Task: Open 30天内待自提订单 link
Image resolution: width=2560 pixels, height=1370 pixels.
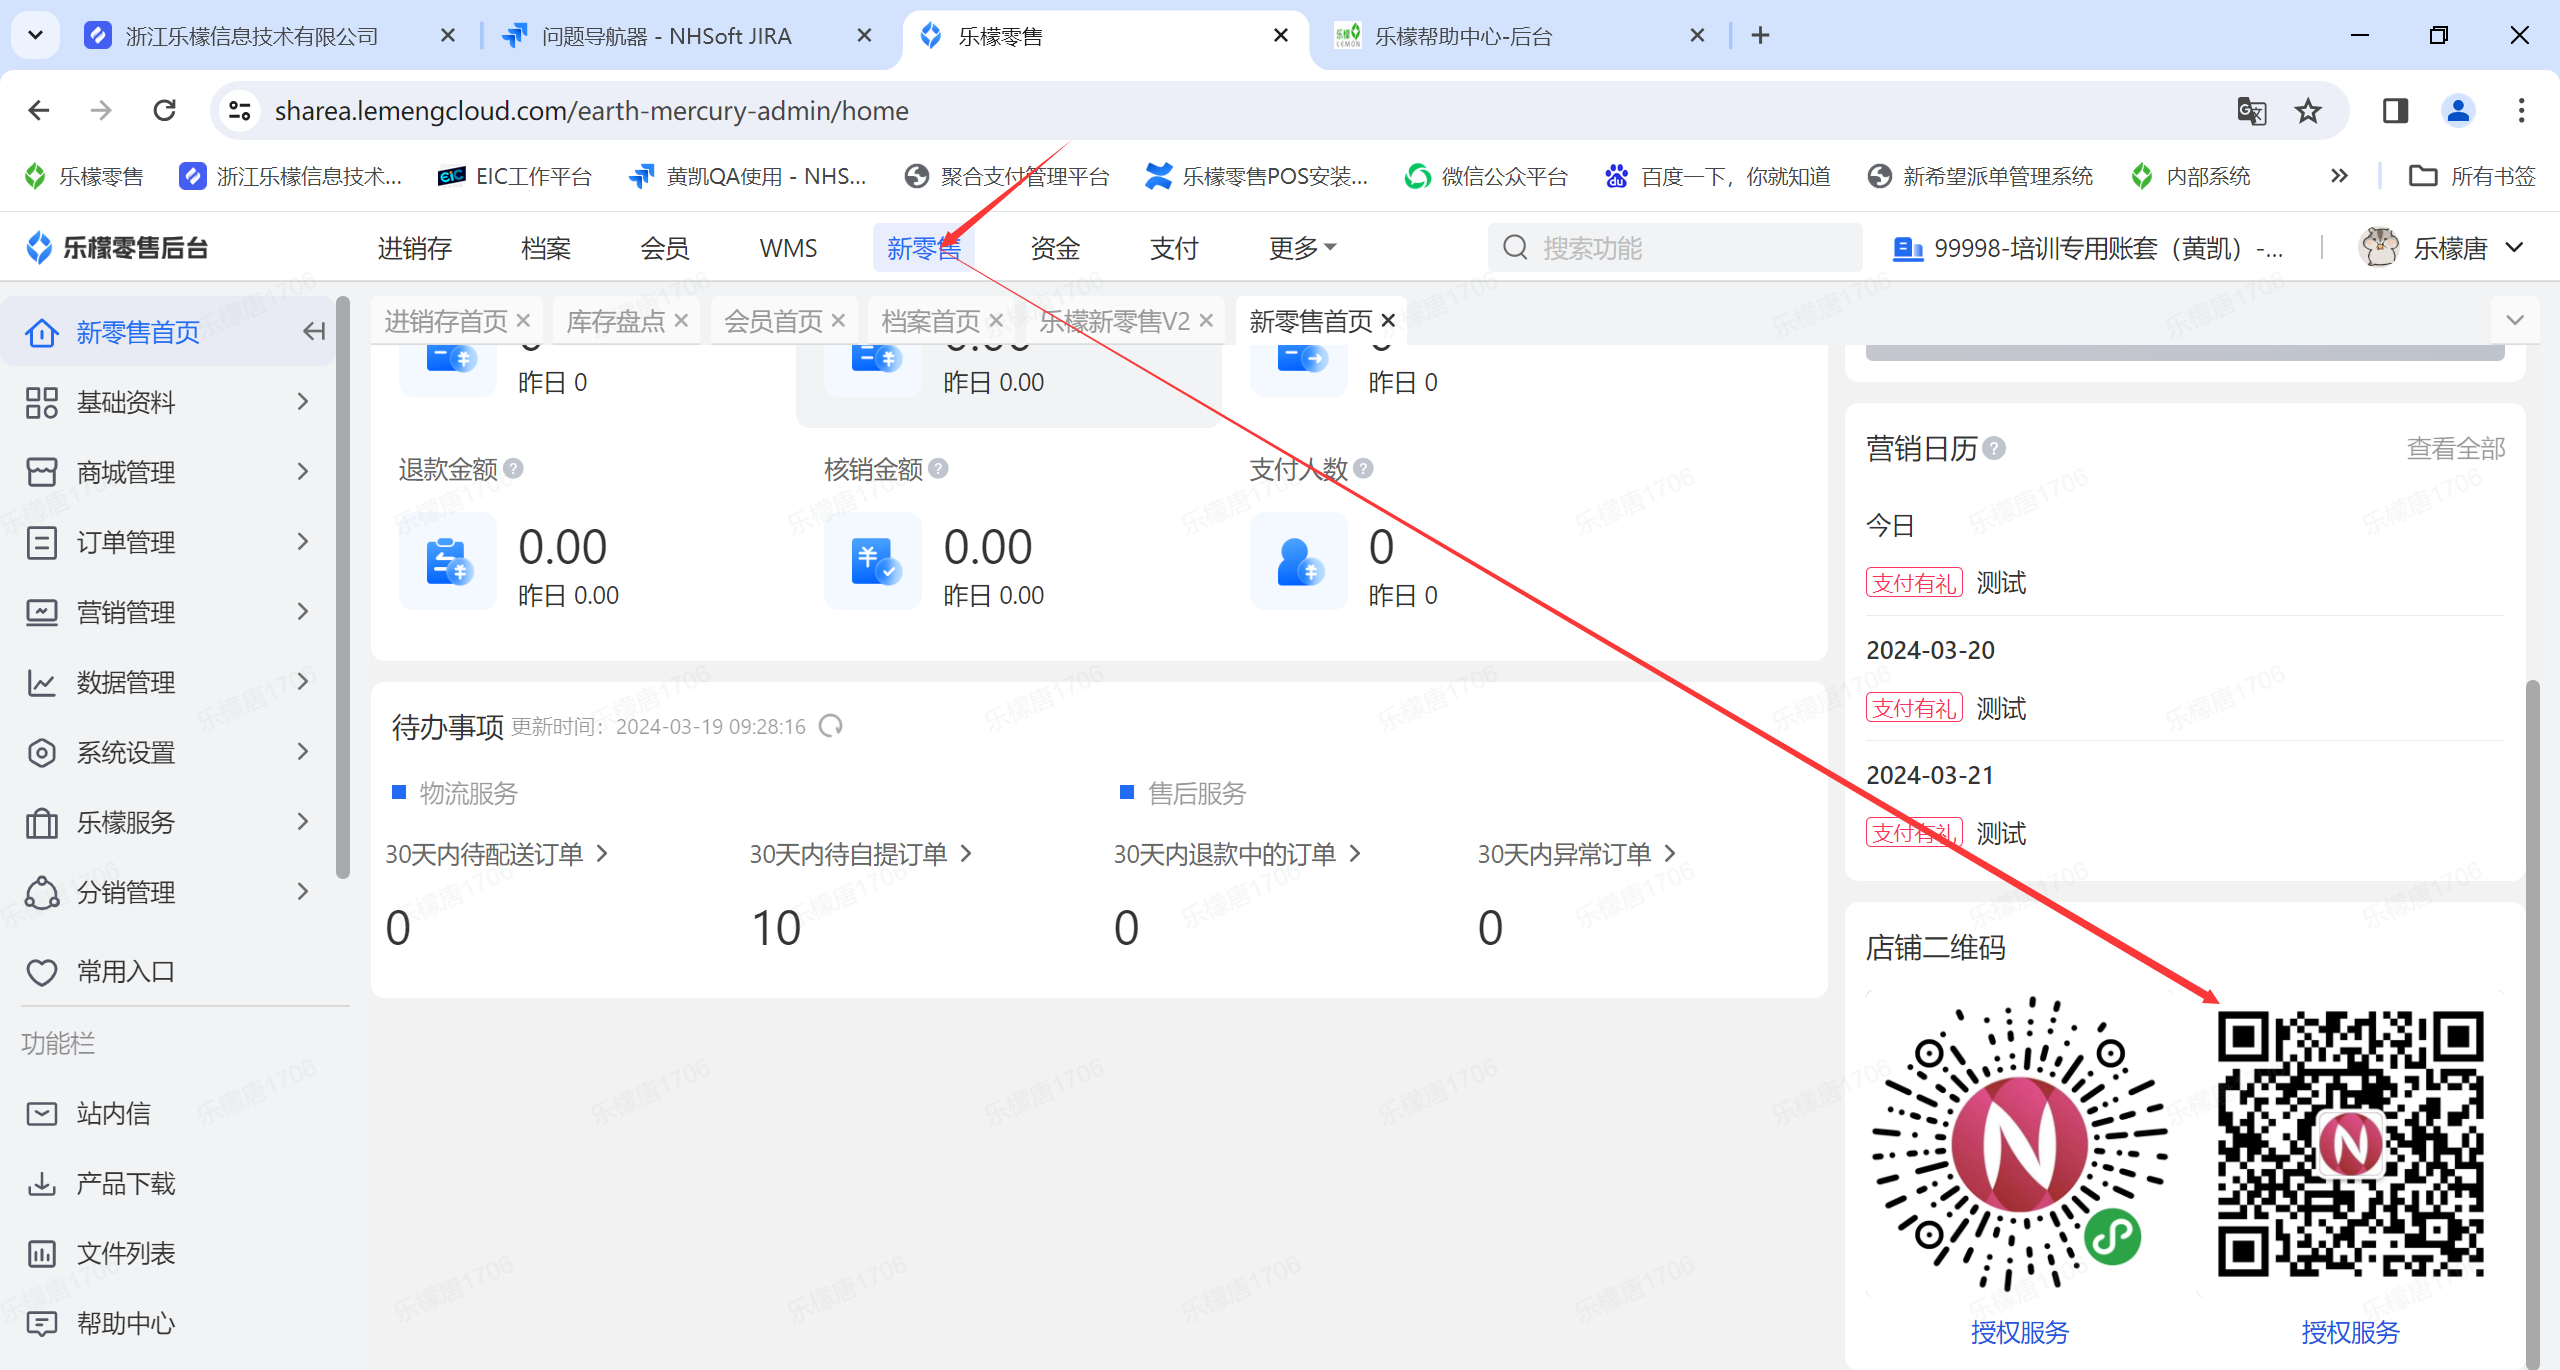Action: tap(860, 854)
